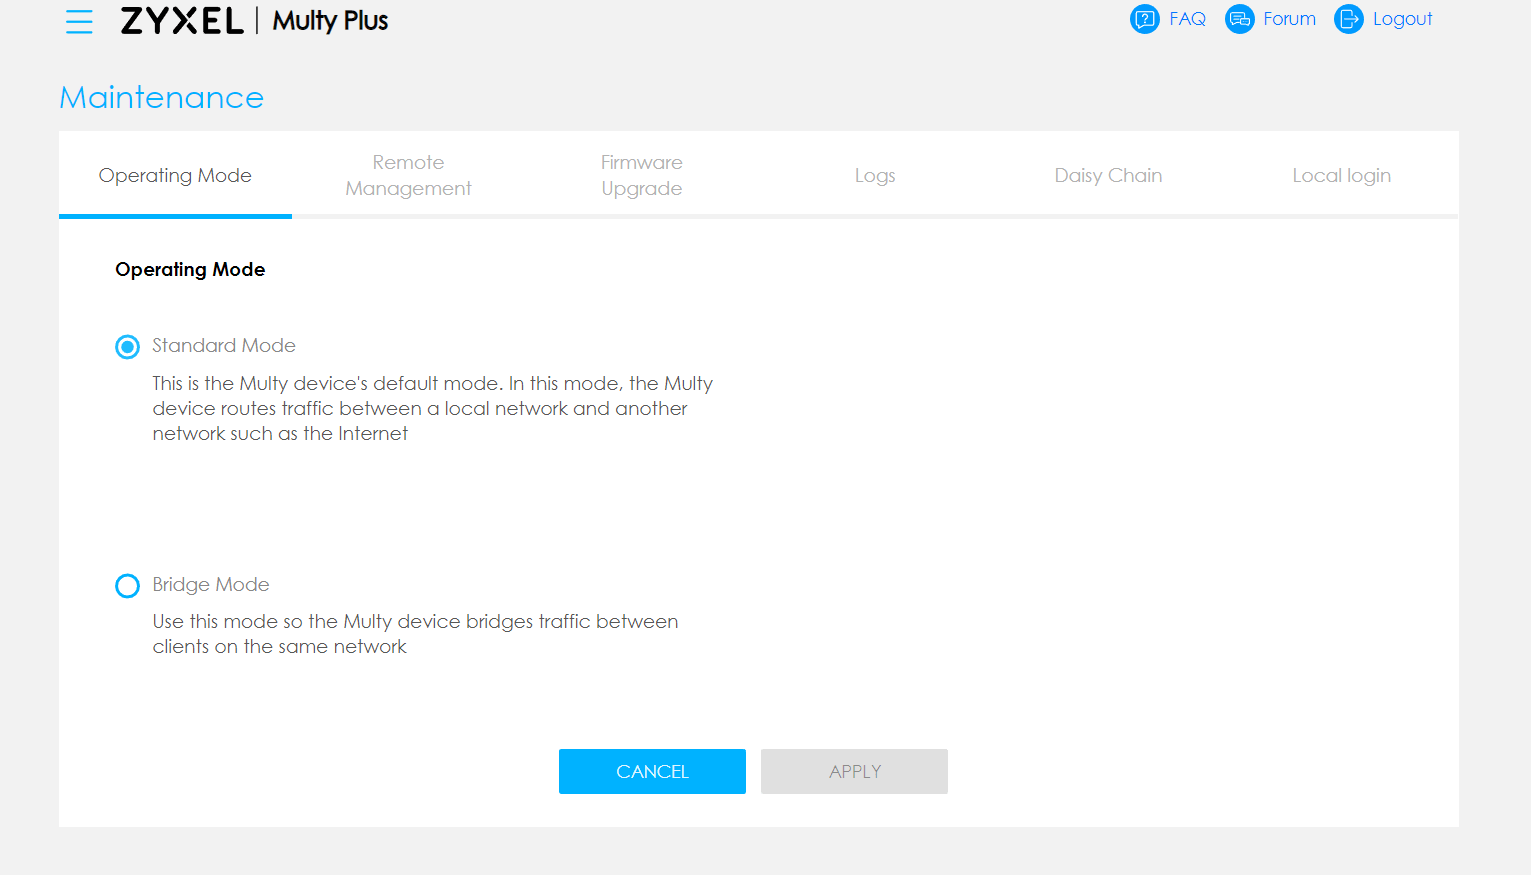Go to the Firmware Upgrade tab
This screenshot has width=1531, height=875.
[x=641, y=176]
